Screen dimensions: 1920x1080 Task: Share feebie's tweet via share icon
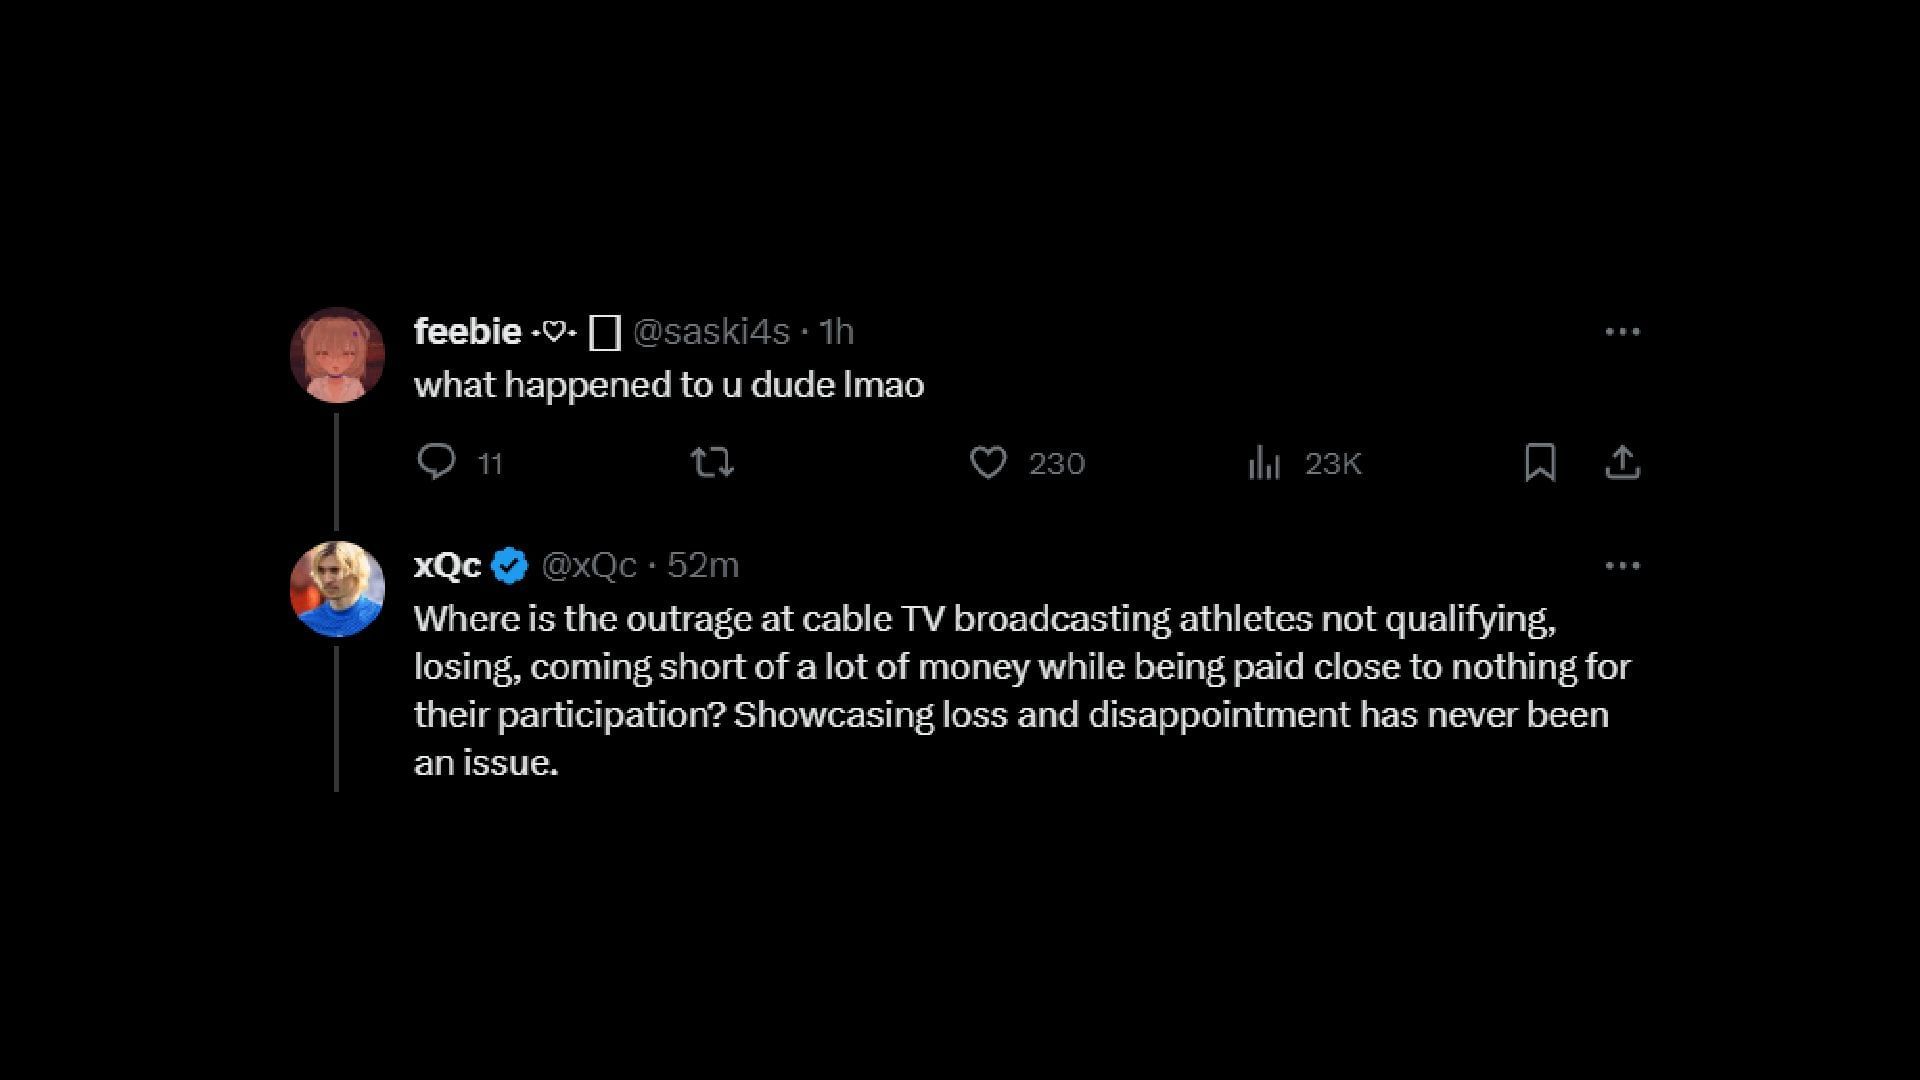[x=1622, y=462]
